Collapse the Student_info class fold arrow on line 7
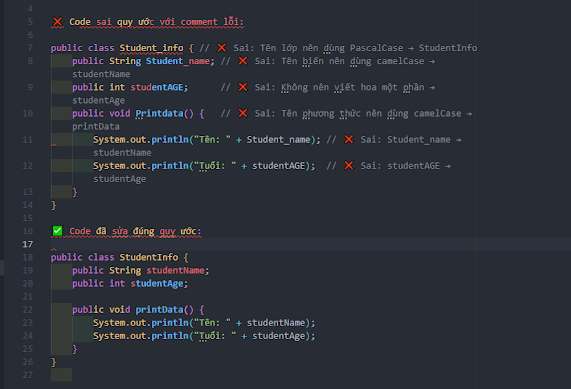This screenshot has width=571, height=389. [43, 48]
